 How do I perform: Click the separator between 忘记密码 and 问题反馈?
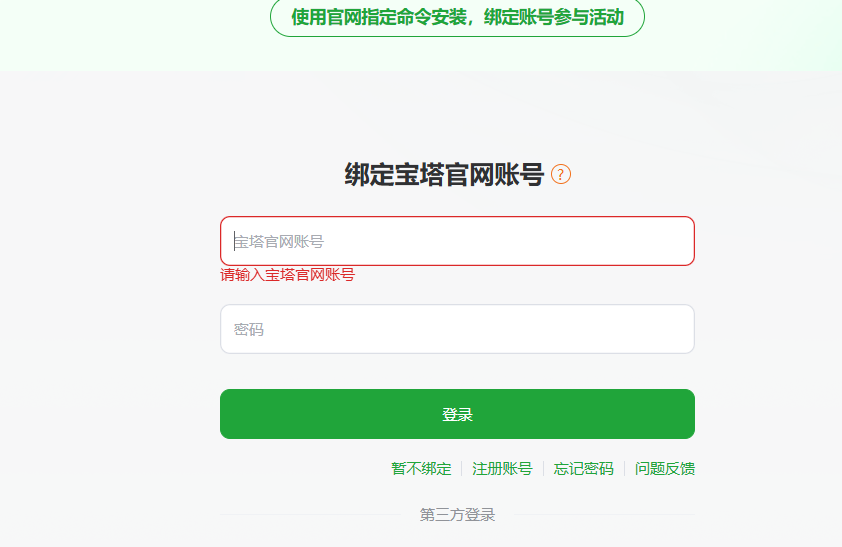[625, 469]
